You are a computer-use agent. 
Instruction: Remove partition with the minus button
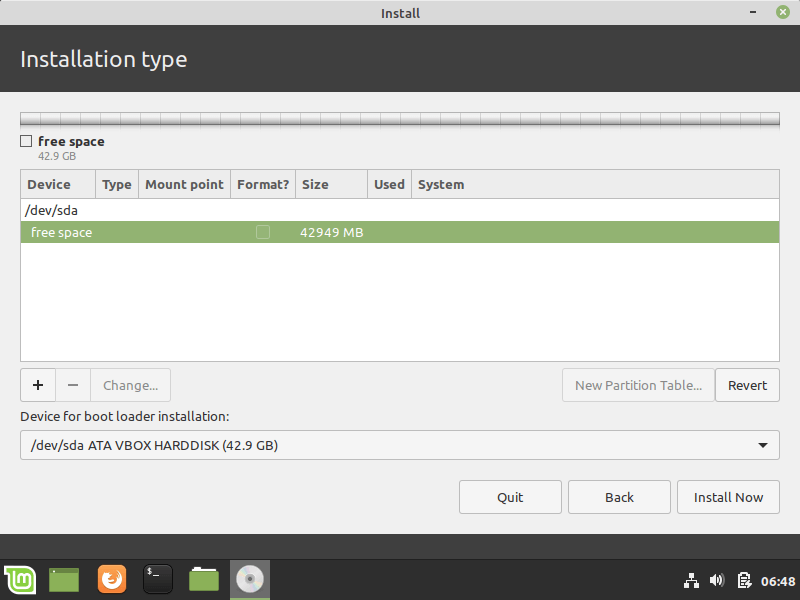[73, 385]
